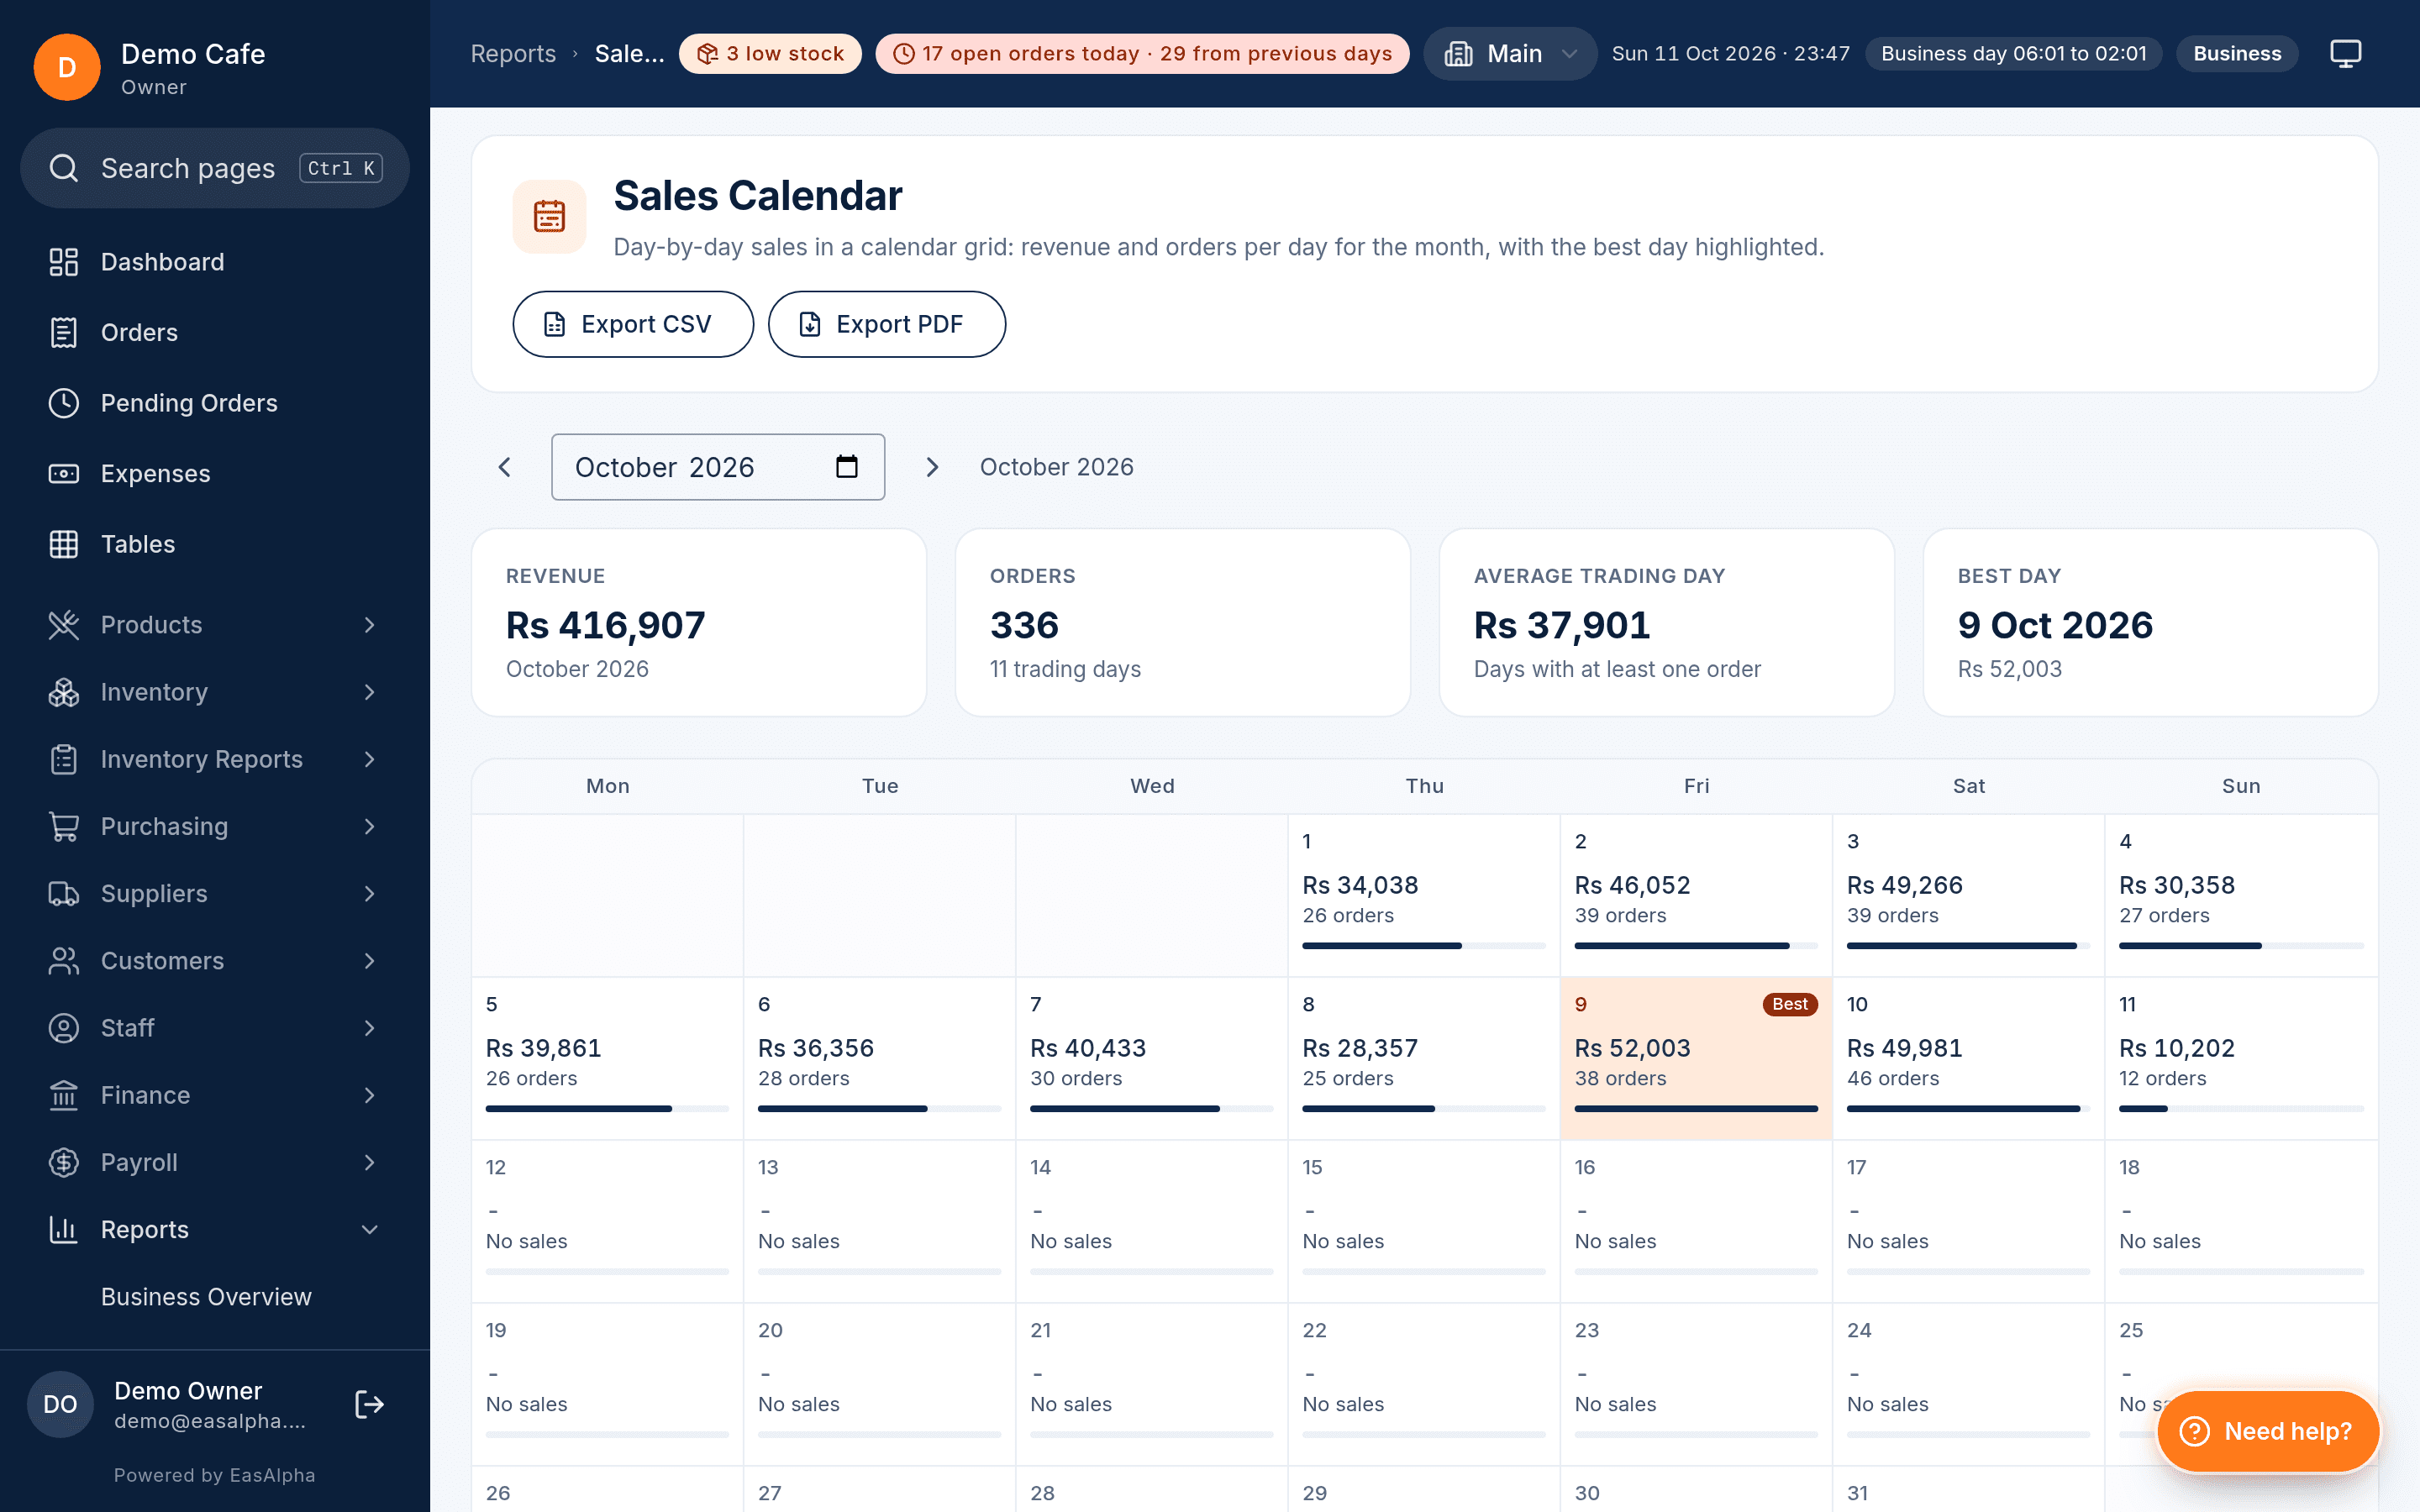Viewport: 2420px width, 1512px height.
Task: Expand the Suppliers section
Action: coord(215,893)
